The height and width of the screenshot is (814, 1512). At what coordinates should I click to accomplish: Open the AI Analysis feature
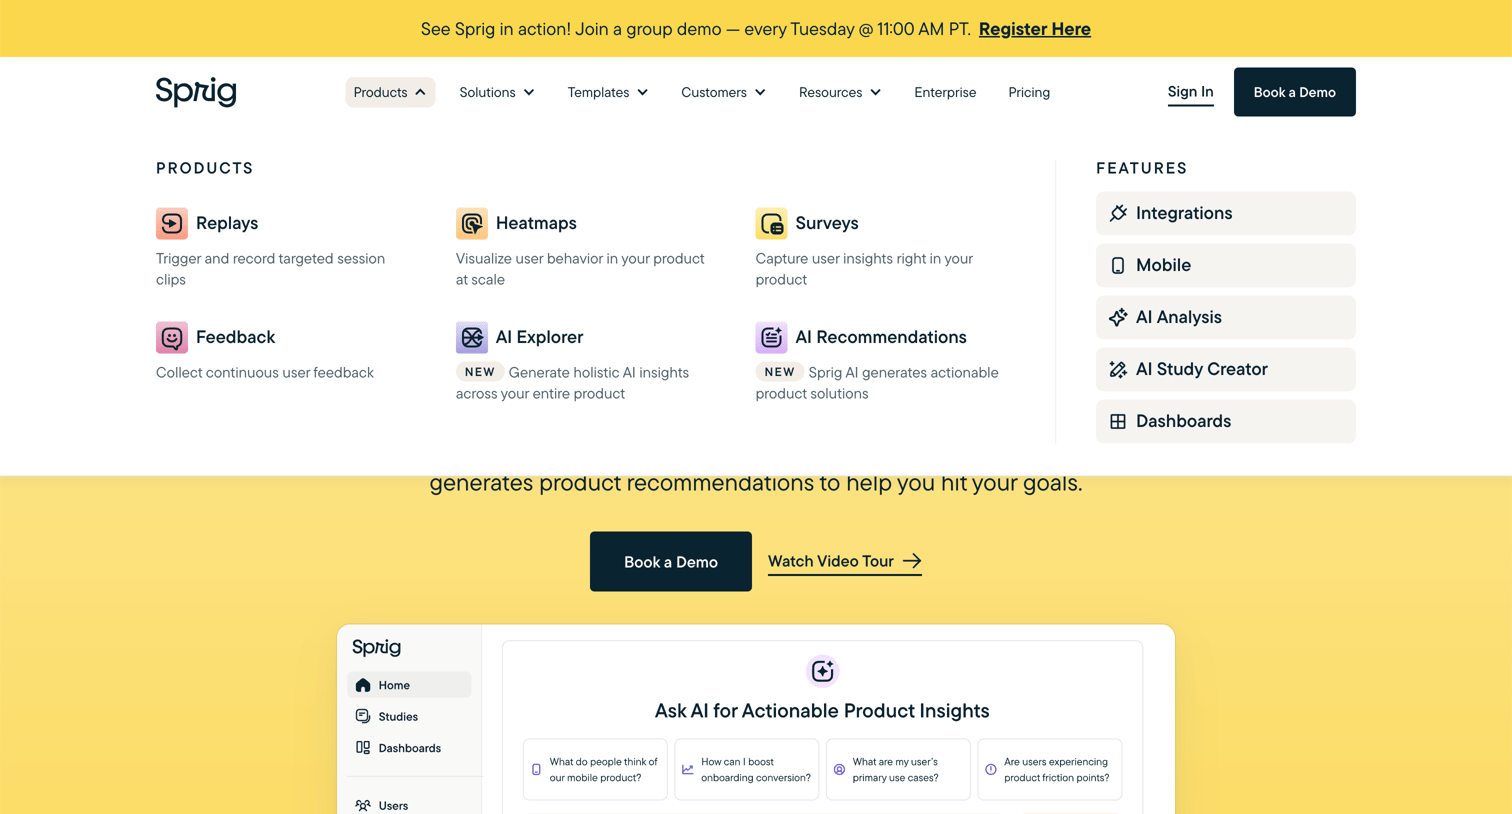tap(1225, 317)
